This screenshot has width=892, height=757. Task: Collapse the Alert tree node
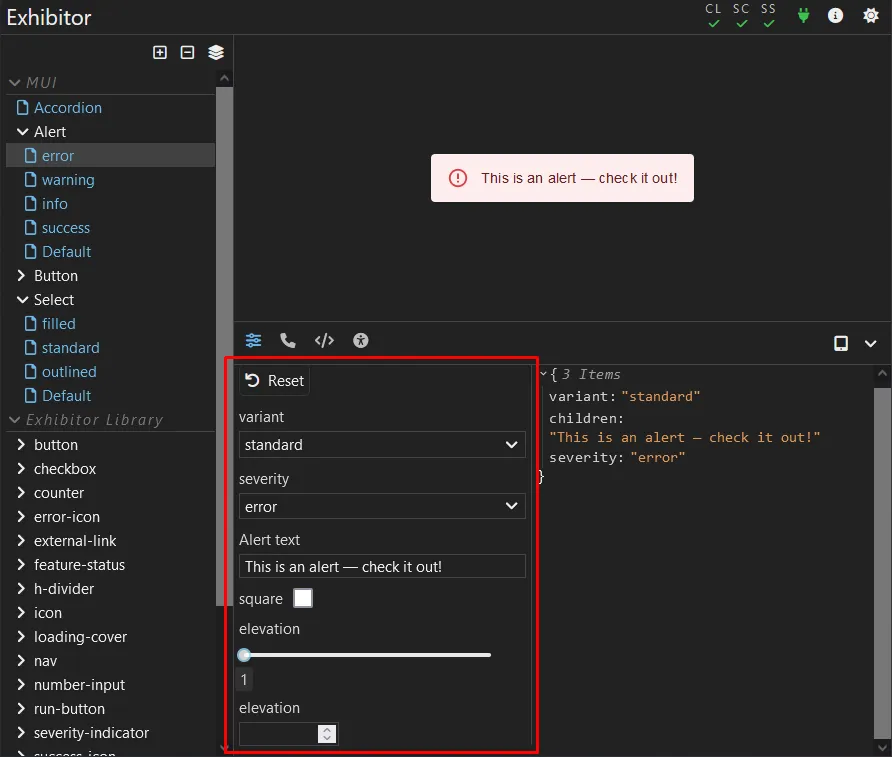[x=22, y=131]
